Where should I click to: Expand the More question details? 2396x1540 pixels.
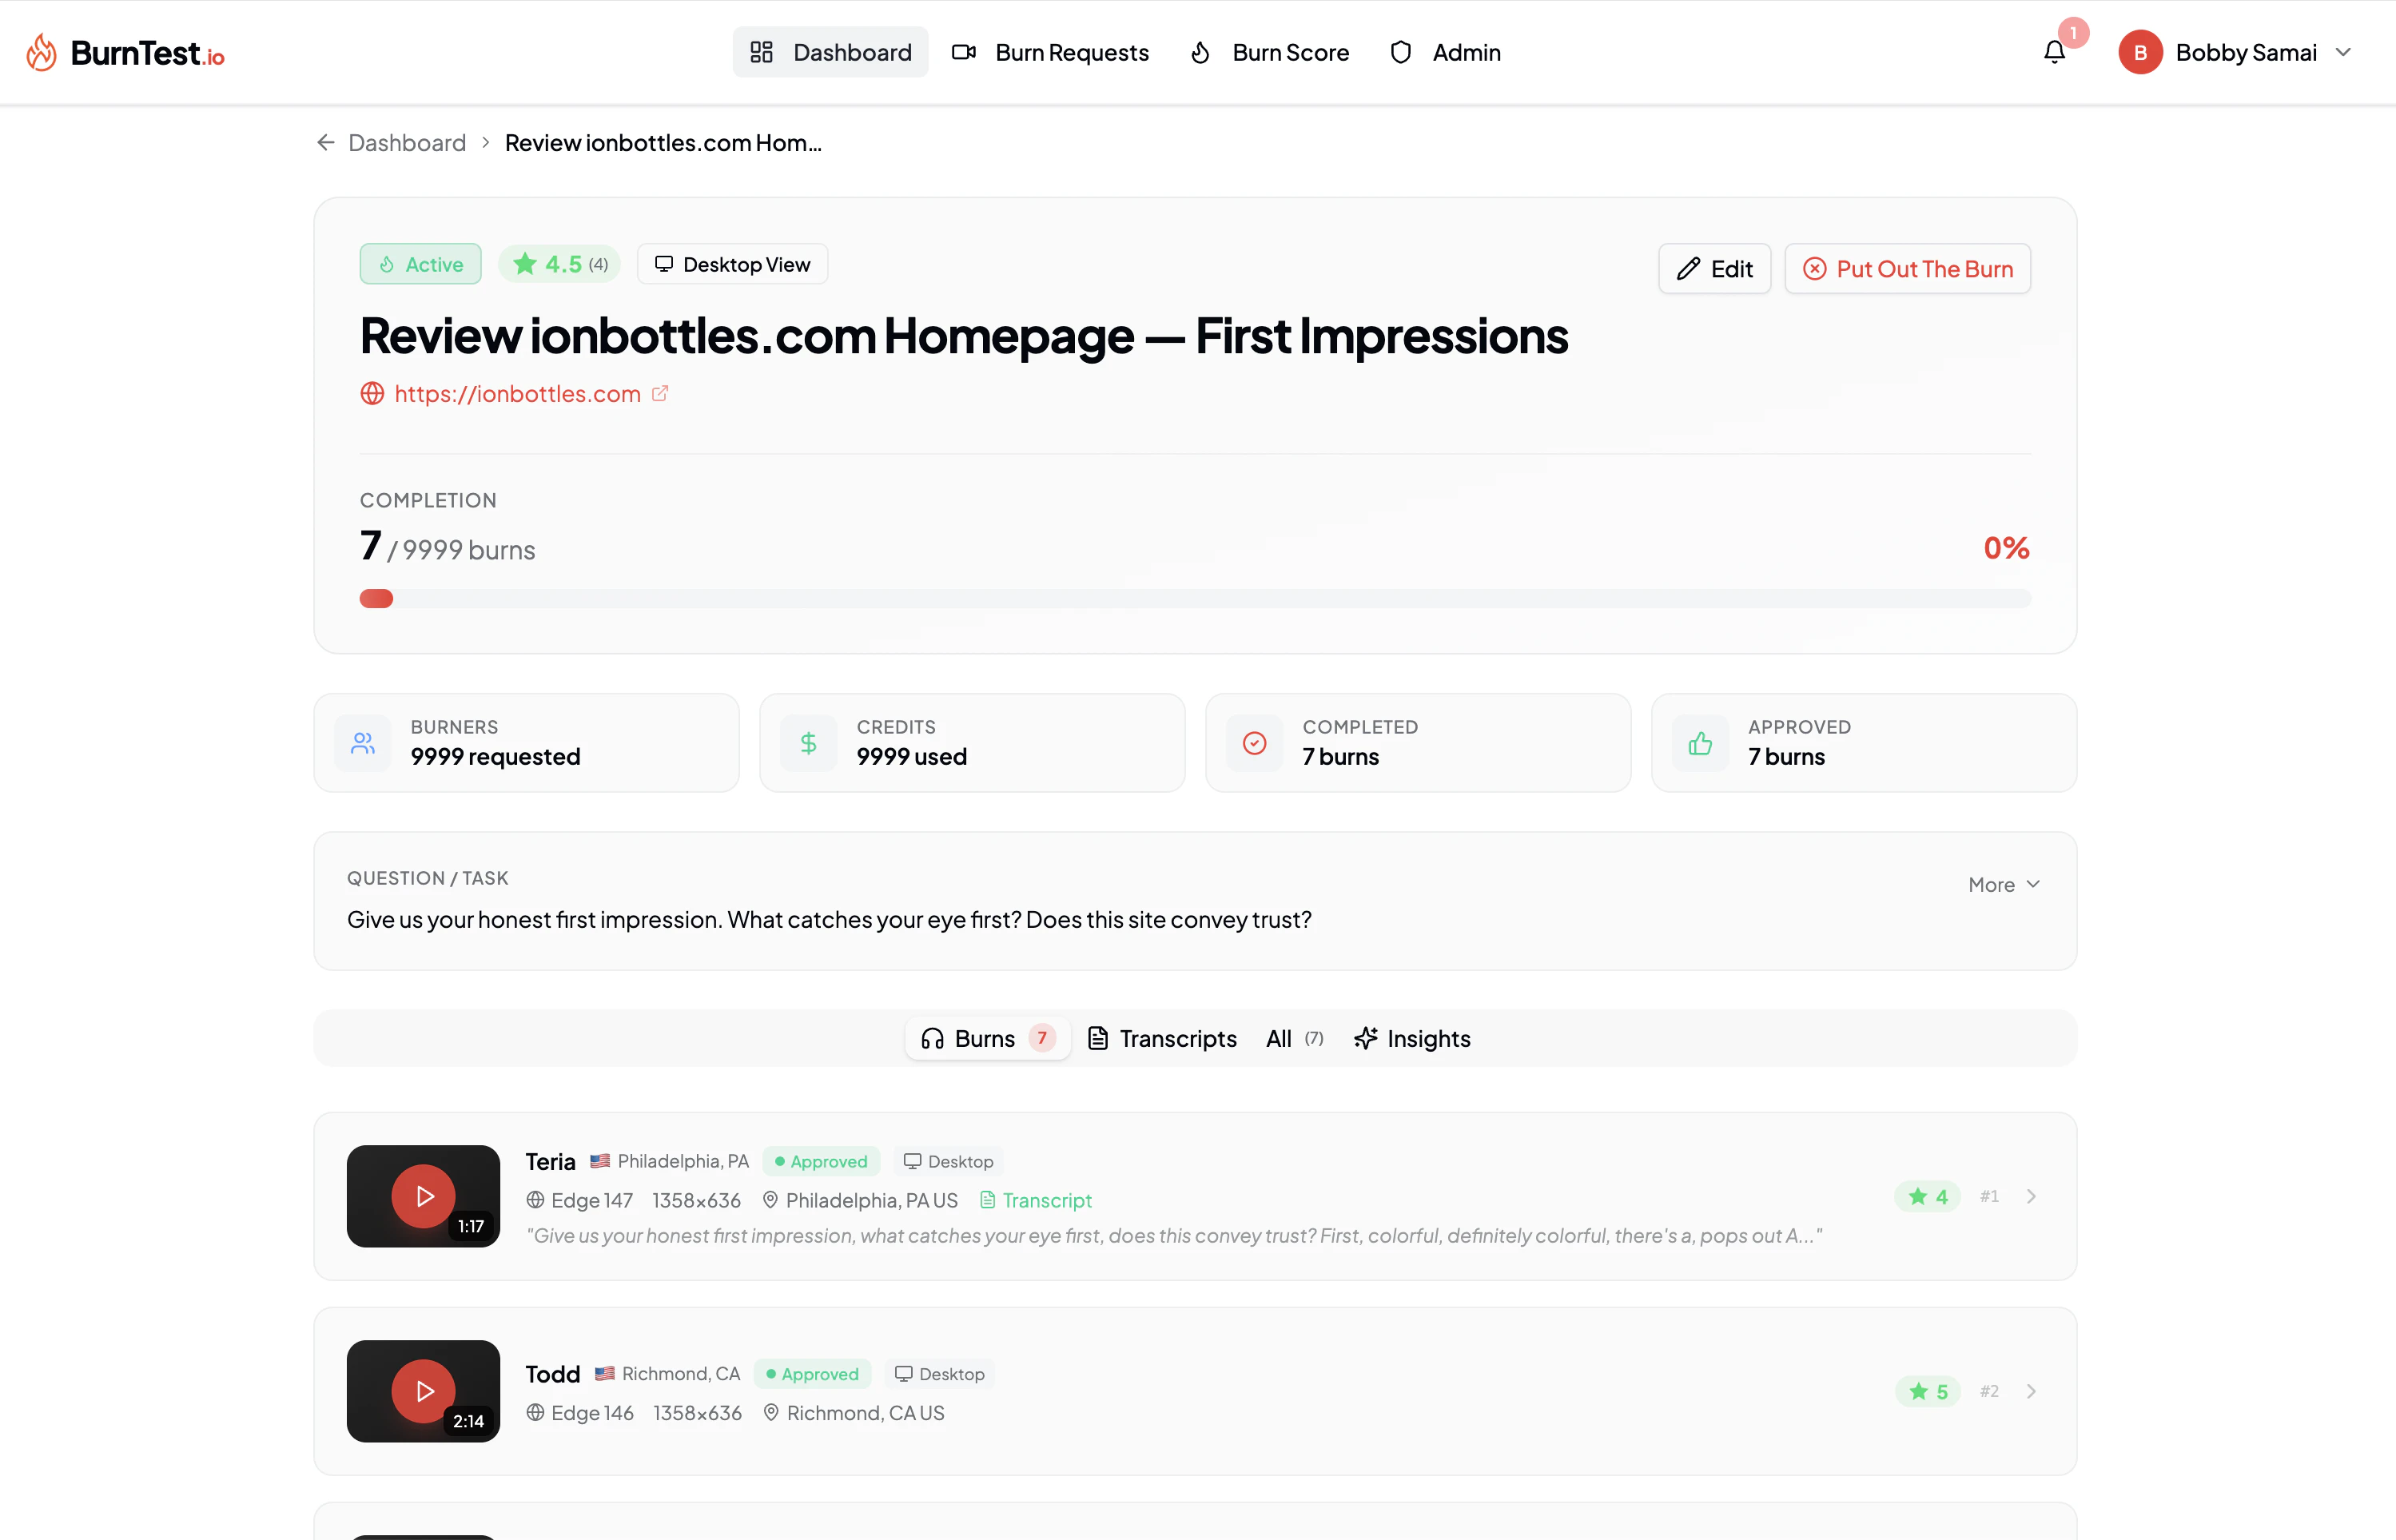point(2004,884)
